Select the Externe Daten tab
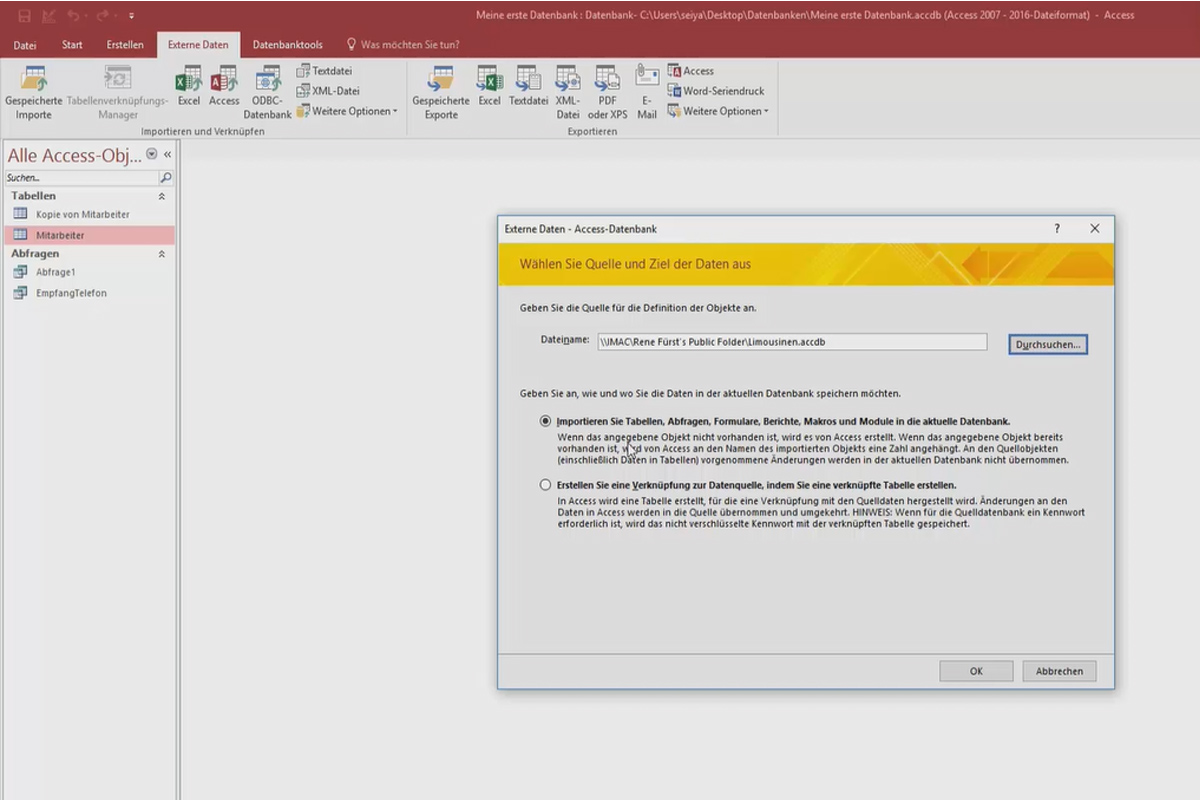Screen dimensions: 1200x800 pos(198,45)
